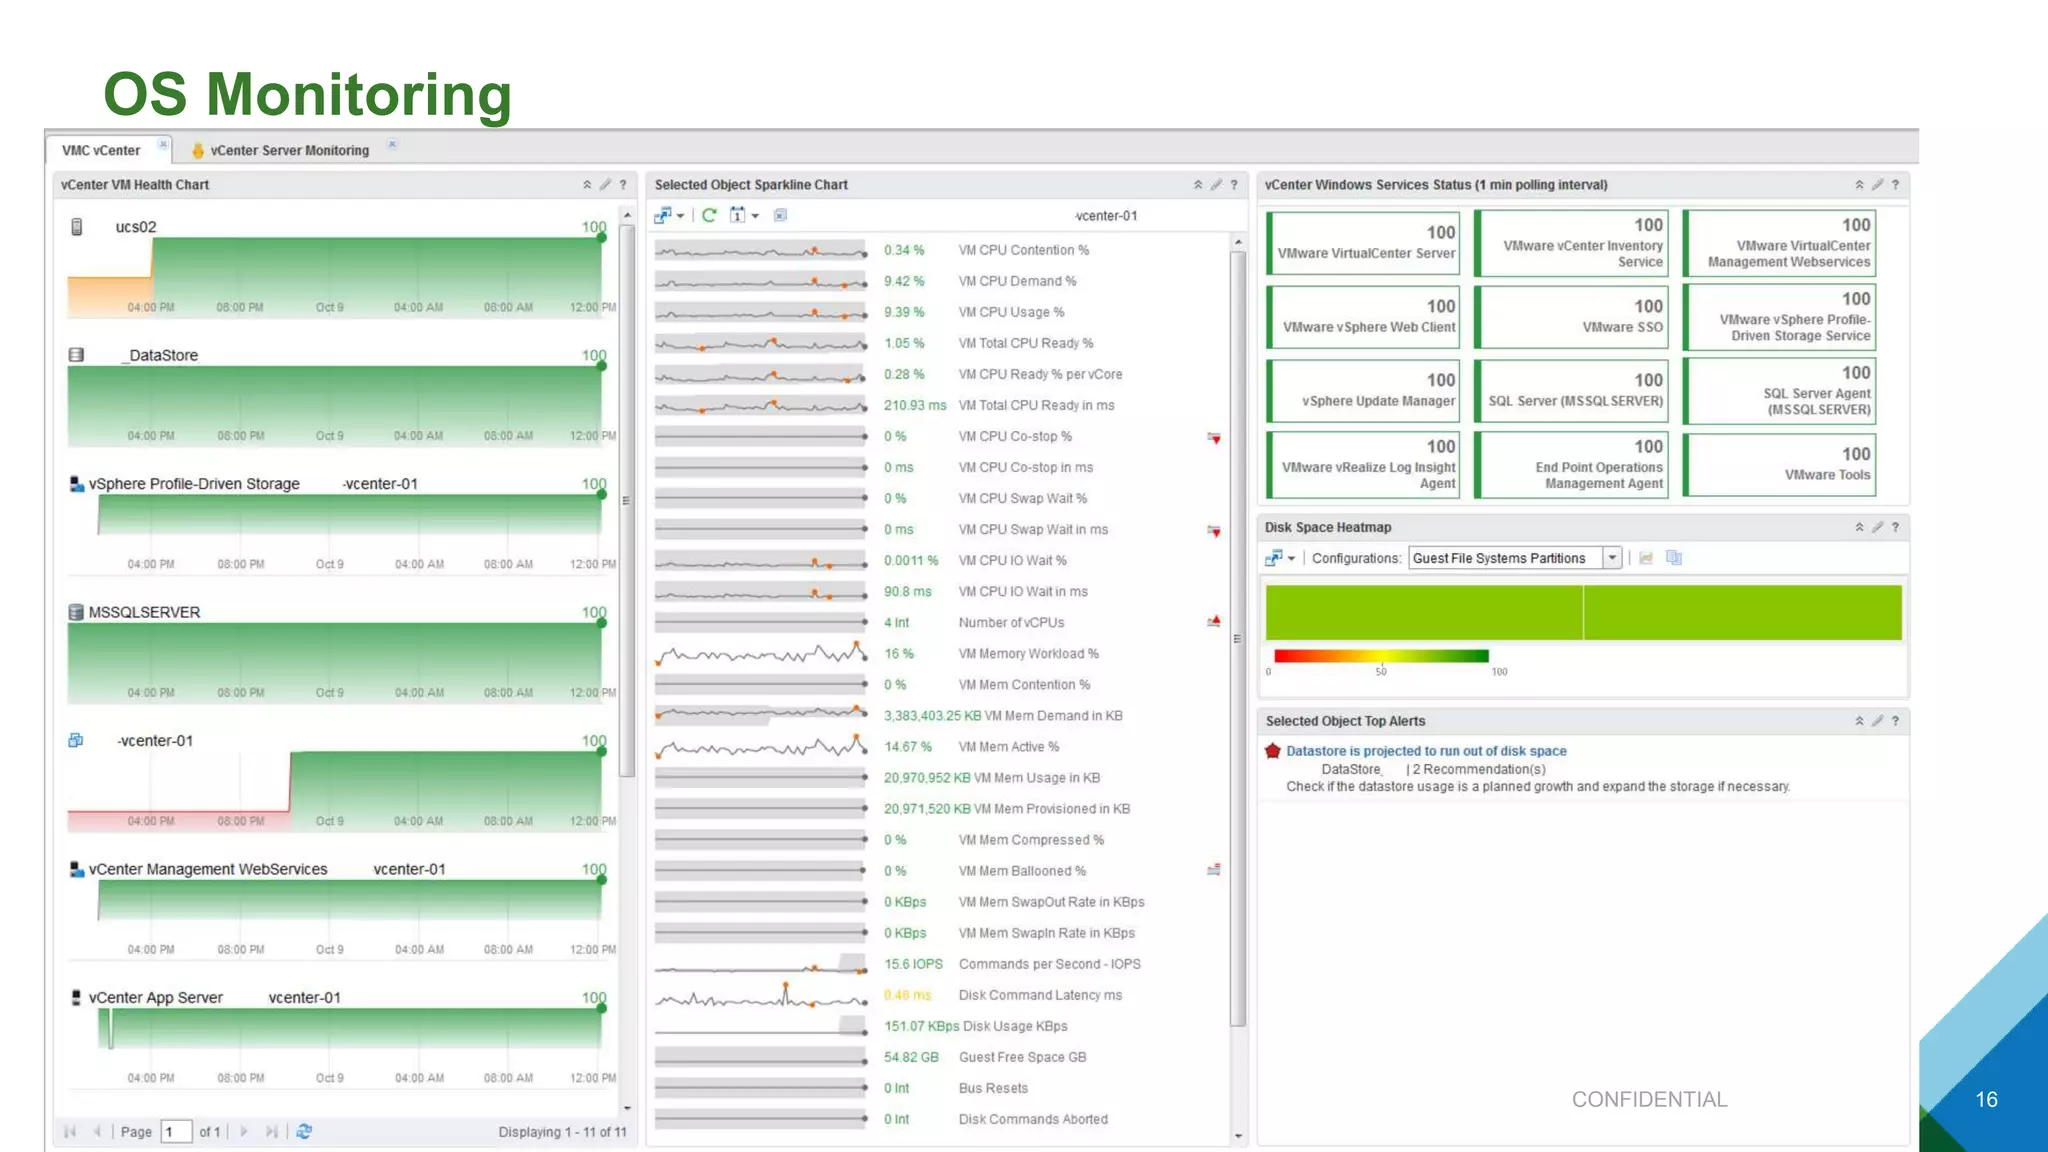Collapse the Selected Object Top Alerts widget
This screenshot has height=1152, width=2048.
[1859, 721]
